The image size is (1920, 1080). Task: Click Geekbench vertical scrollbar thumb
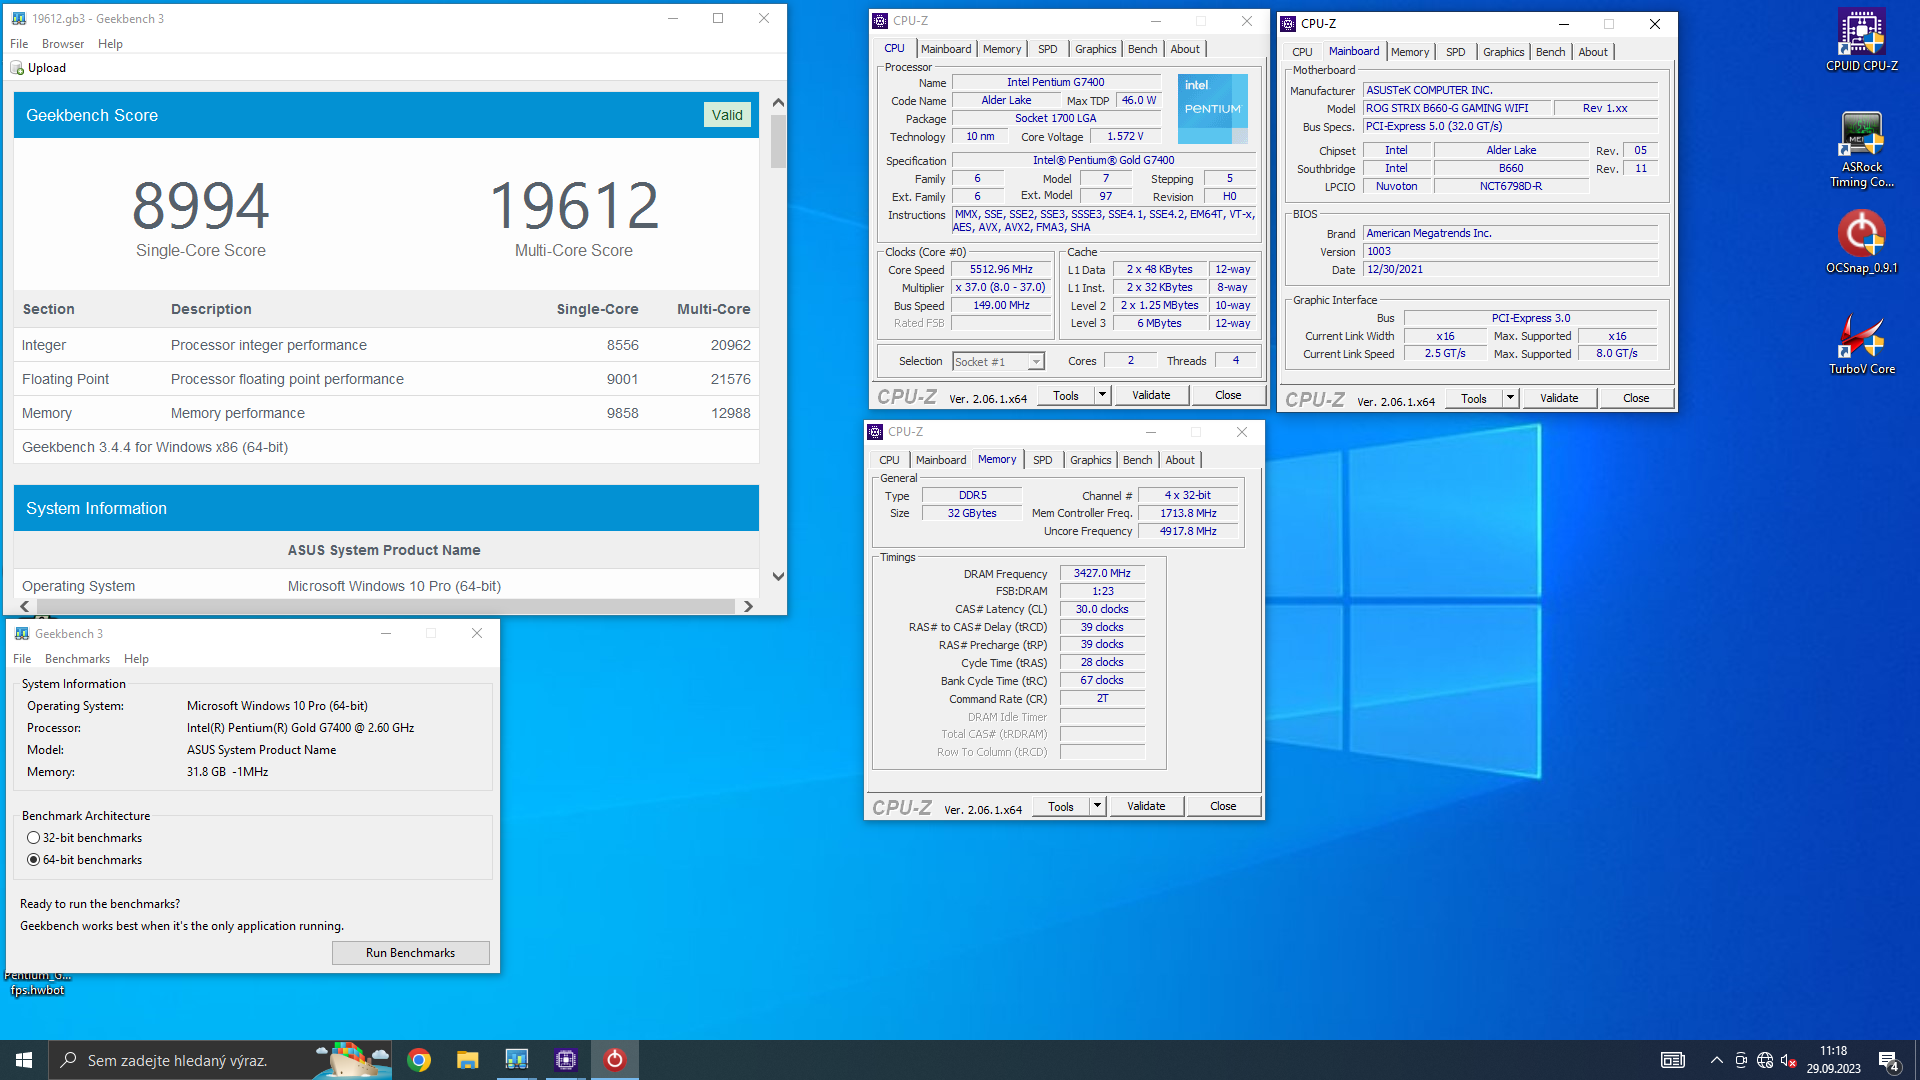[778, 141]
